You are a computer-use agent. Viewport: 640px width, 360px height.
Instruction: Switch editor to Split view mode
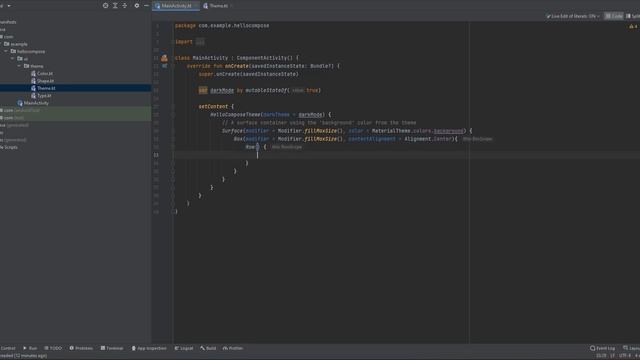coord(633,16)
